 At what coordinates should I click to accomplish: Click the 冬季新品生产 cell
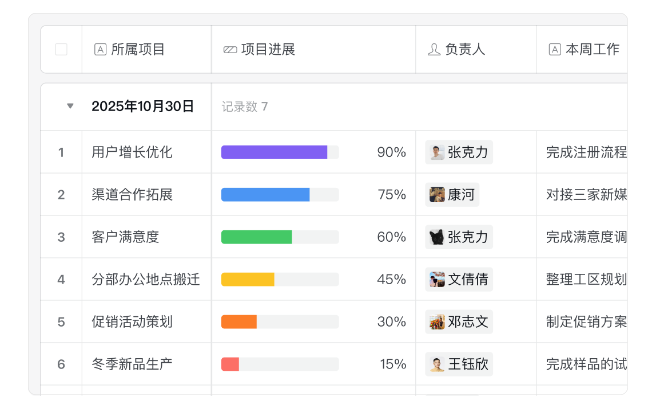point(132,364)
